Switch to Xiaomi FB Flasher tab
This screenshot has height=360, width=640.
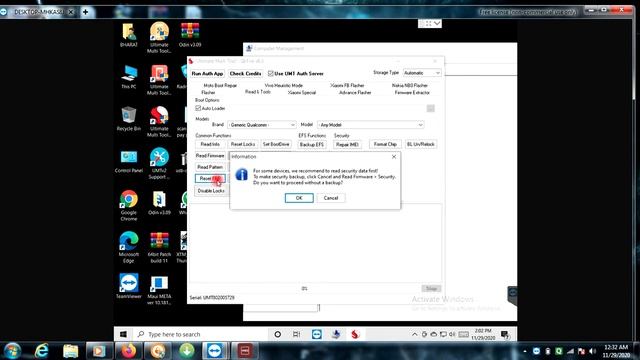(347, 85)
